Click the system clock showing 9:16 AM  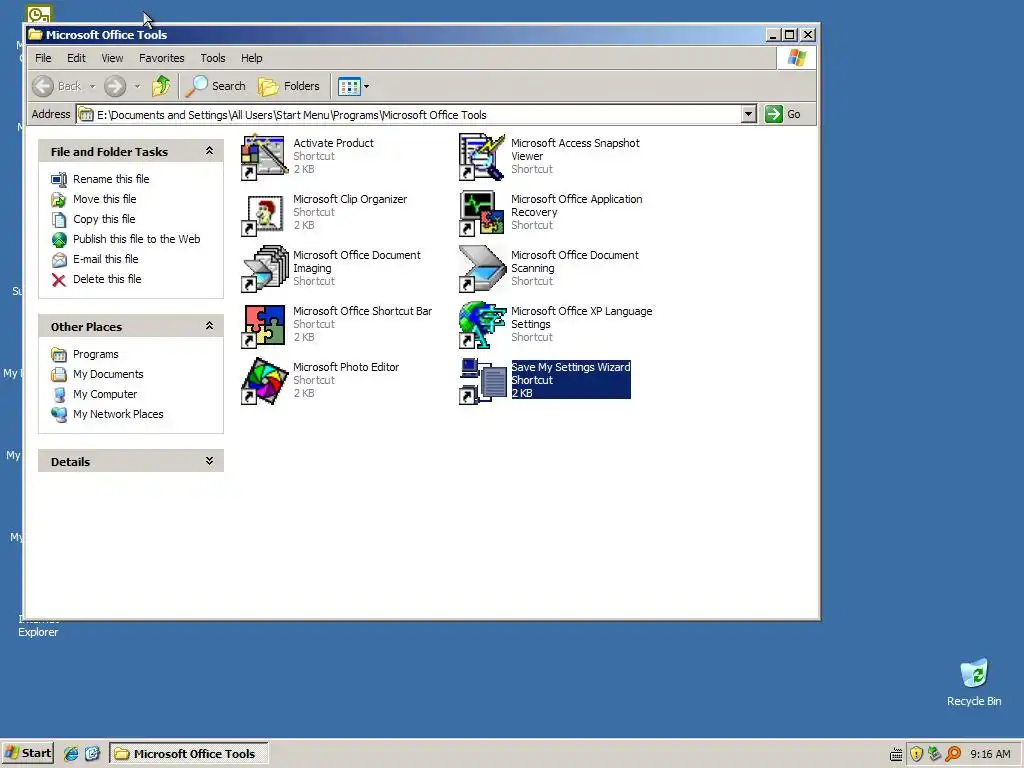tap(990, 754)
